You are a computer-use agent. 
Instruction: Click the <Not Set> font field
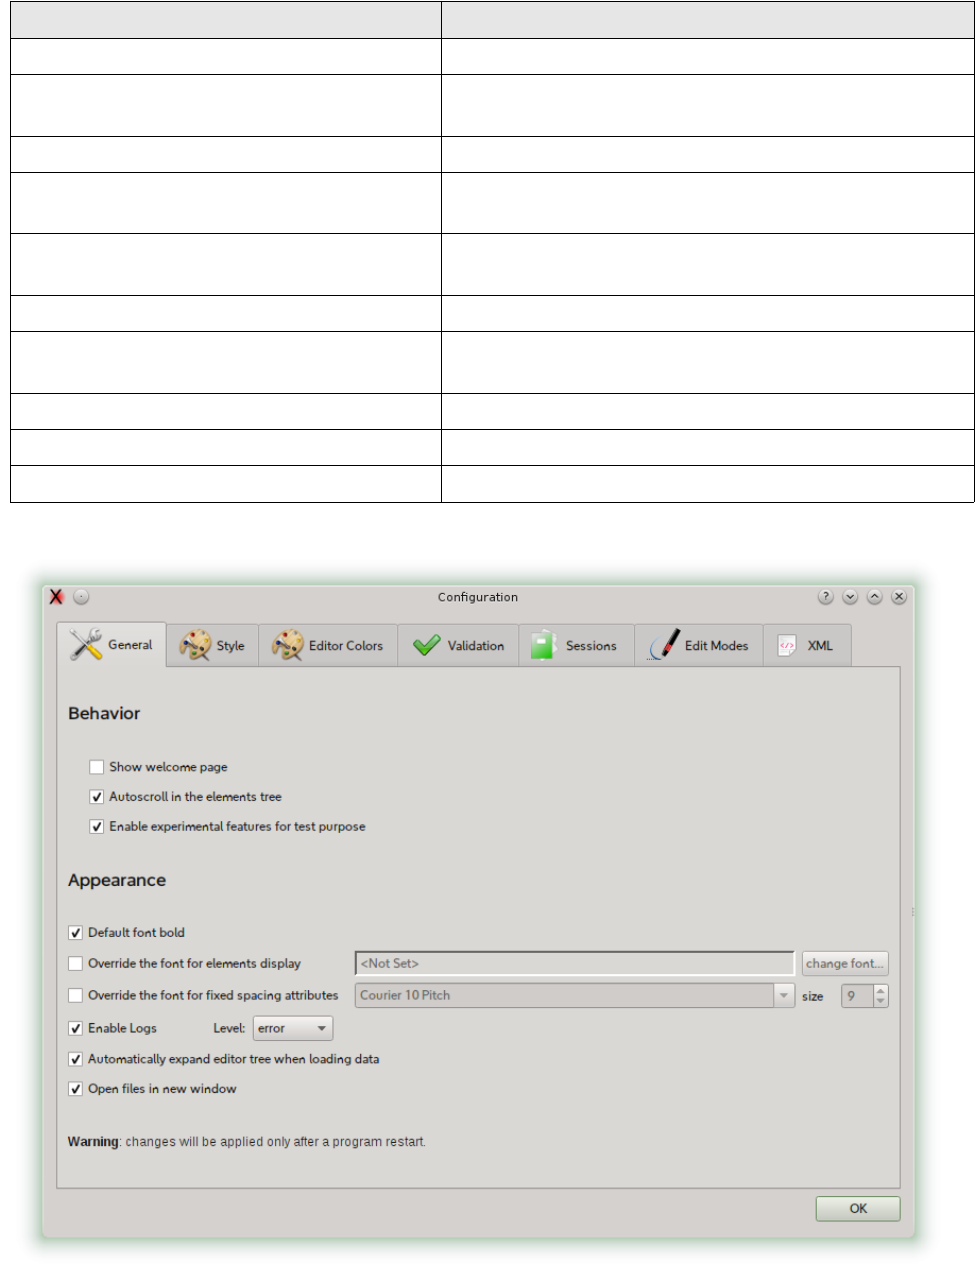point(575,963)
